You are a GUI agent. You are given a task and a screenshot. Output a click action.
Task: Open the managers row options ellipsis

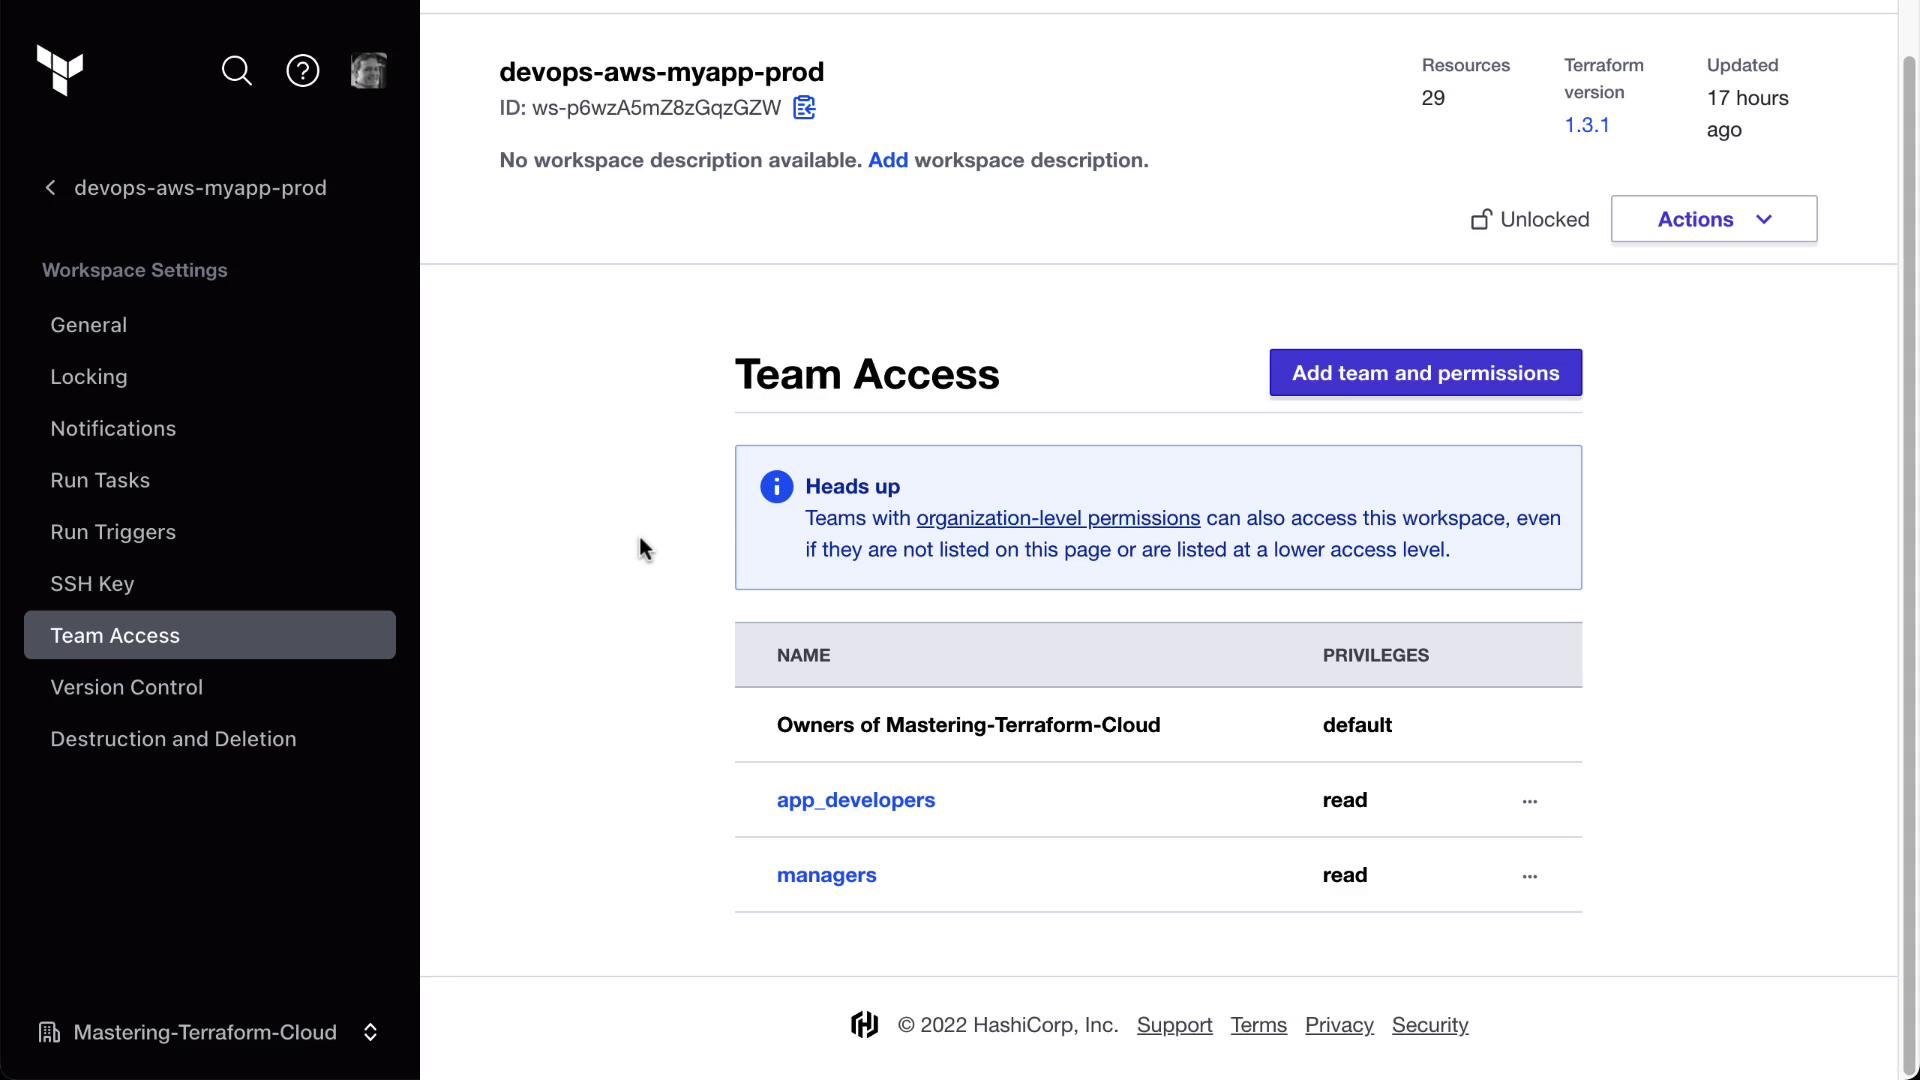coord(1529,876)
